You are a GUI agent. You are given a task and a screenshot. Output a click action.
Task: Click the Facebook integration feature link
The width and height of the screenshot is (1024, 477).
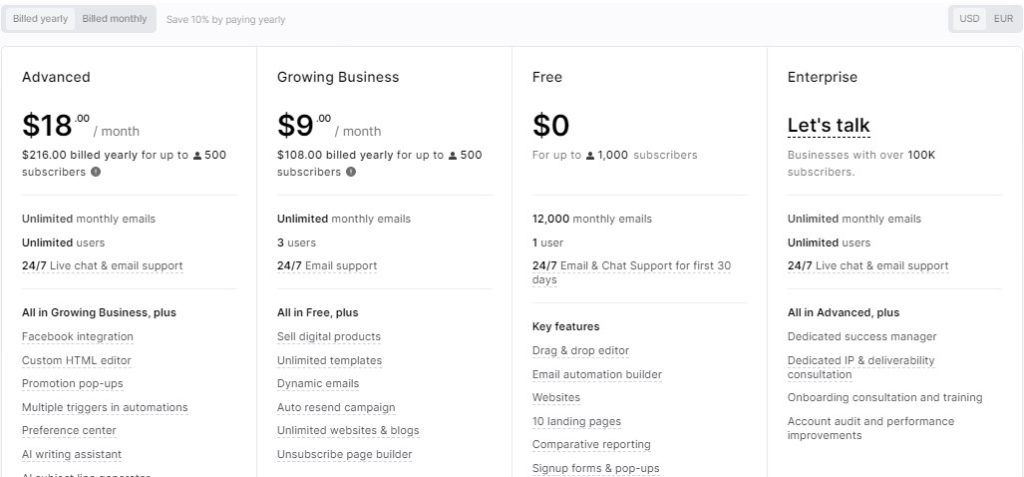pos(78,337)
